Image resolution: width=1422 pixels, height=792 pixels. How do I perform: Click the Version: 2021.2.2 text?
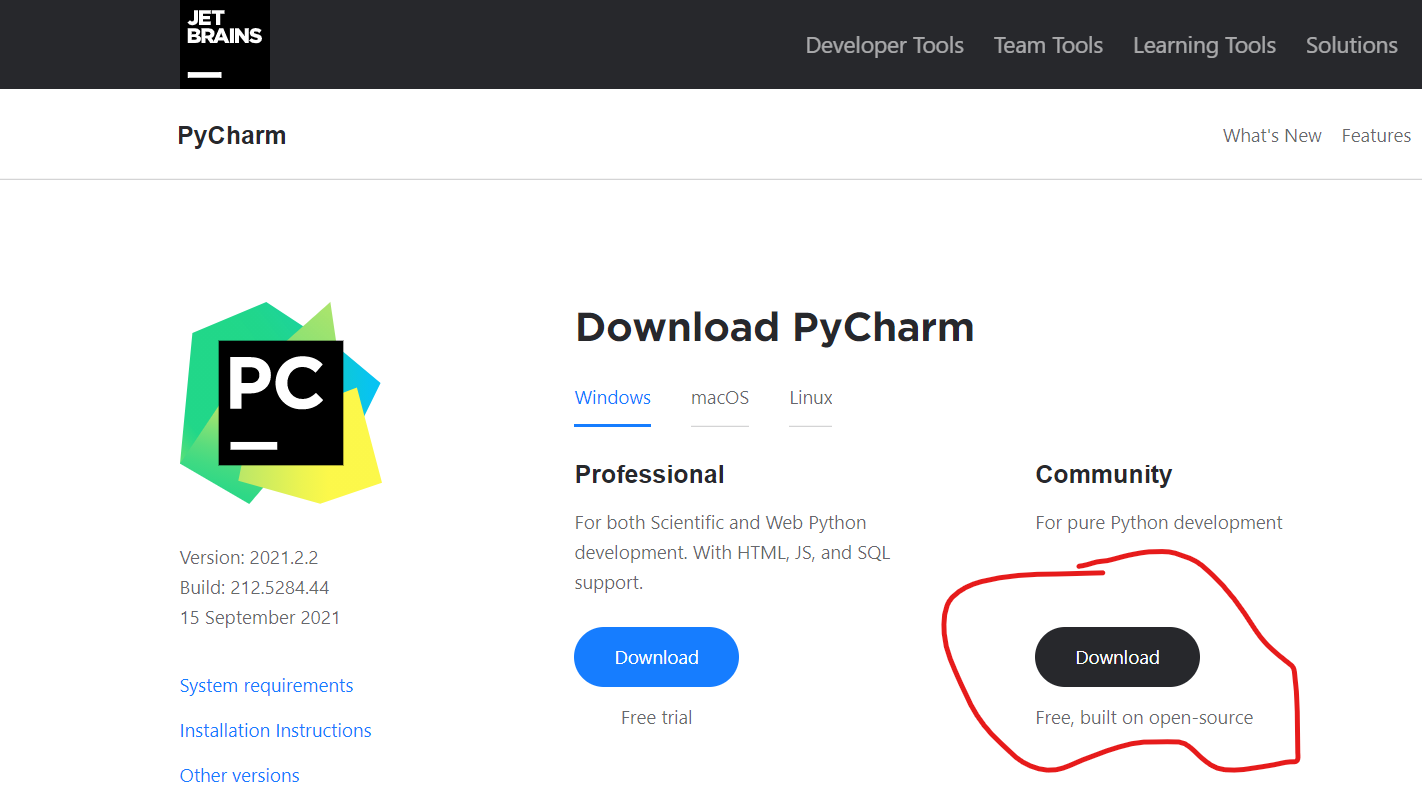pyautogui.click(x=249, y=558)
